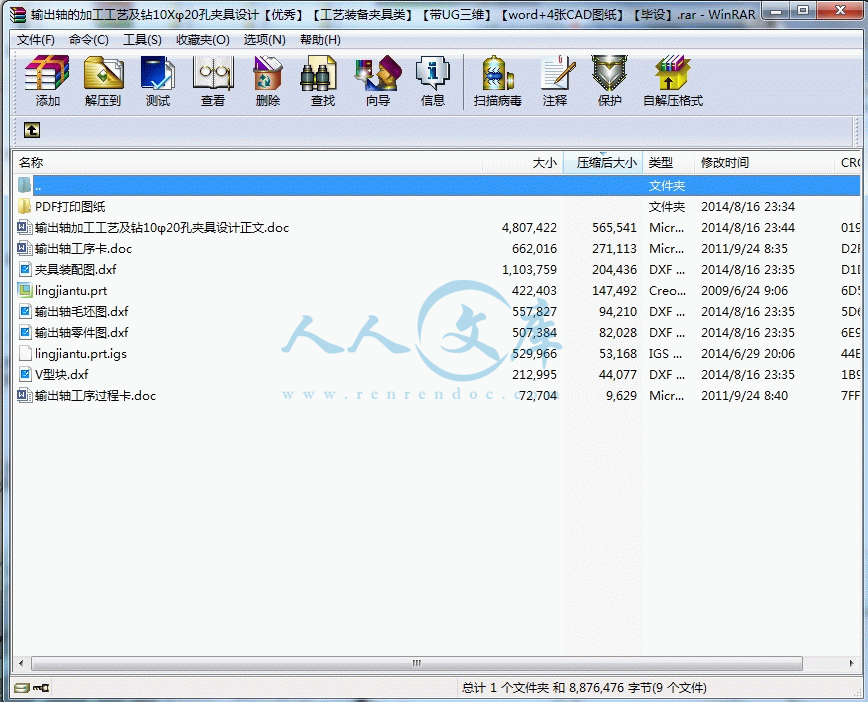Viewport: 868px width, 702px height.
Task: Sort by the Size (大小) column header
Action: [x=523, y=163]
